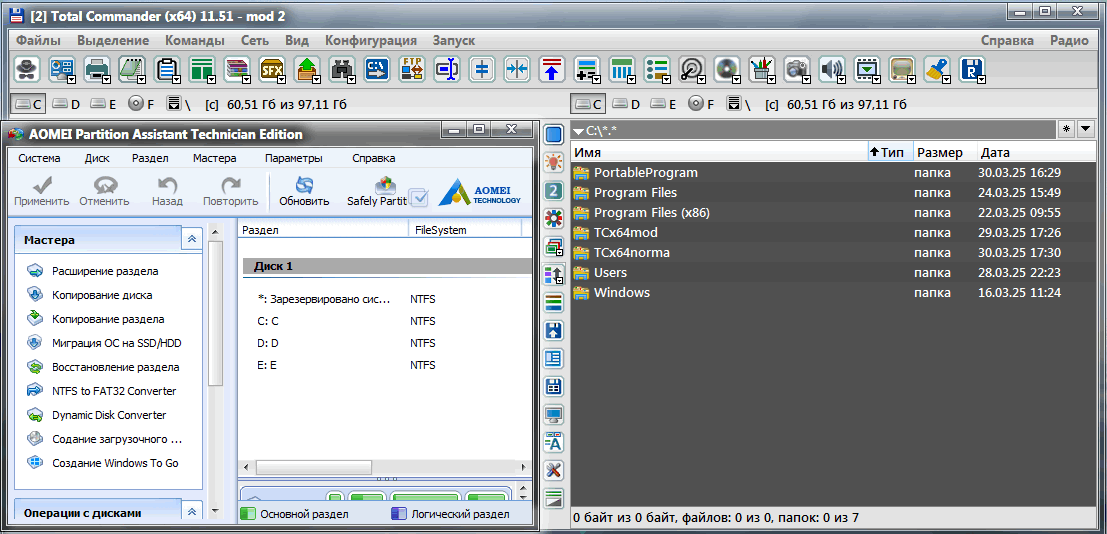This screenshot has height=534, width=1107.
Task: Click the clipboard icon in the toolbar
Action: point(166,69)
